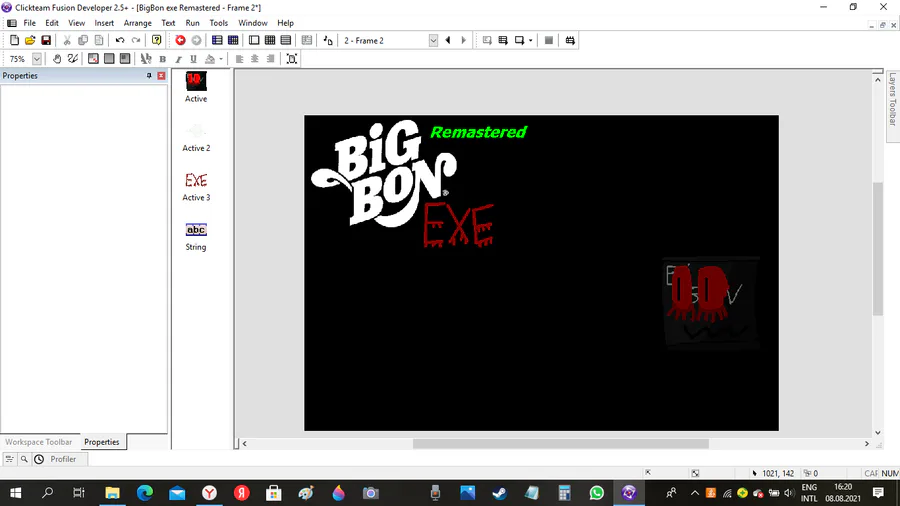900x506 pixels.
Task: Open the Event List Editor icon
Action: (x=286, y=40)
